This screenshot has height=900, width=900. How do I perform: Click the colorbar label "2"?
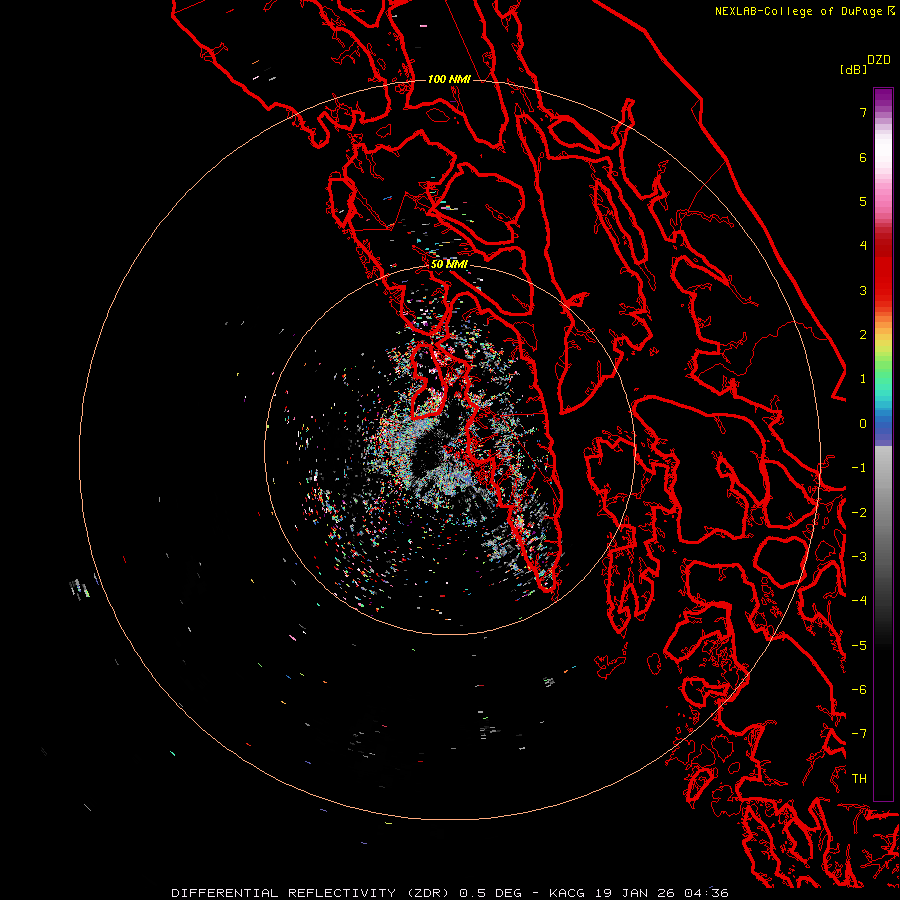(x=863, y=335)
